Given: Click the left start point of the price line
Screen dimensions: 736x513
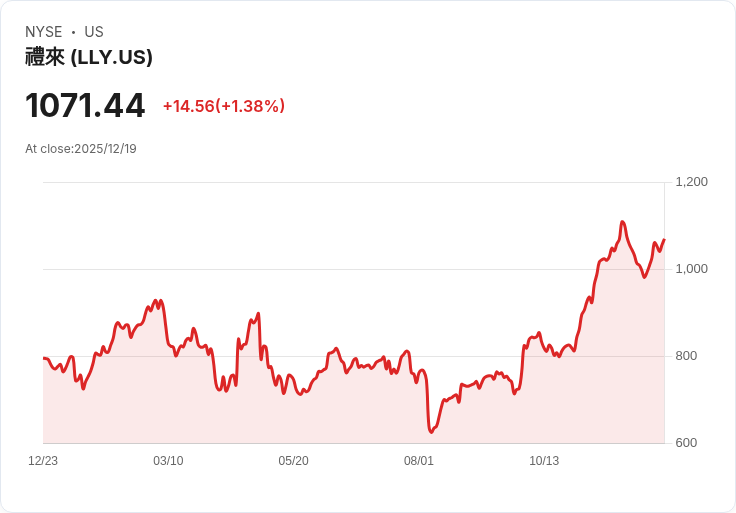Looking at the screenshot, I should pyautogui.click(x=44, y=358).
